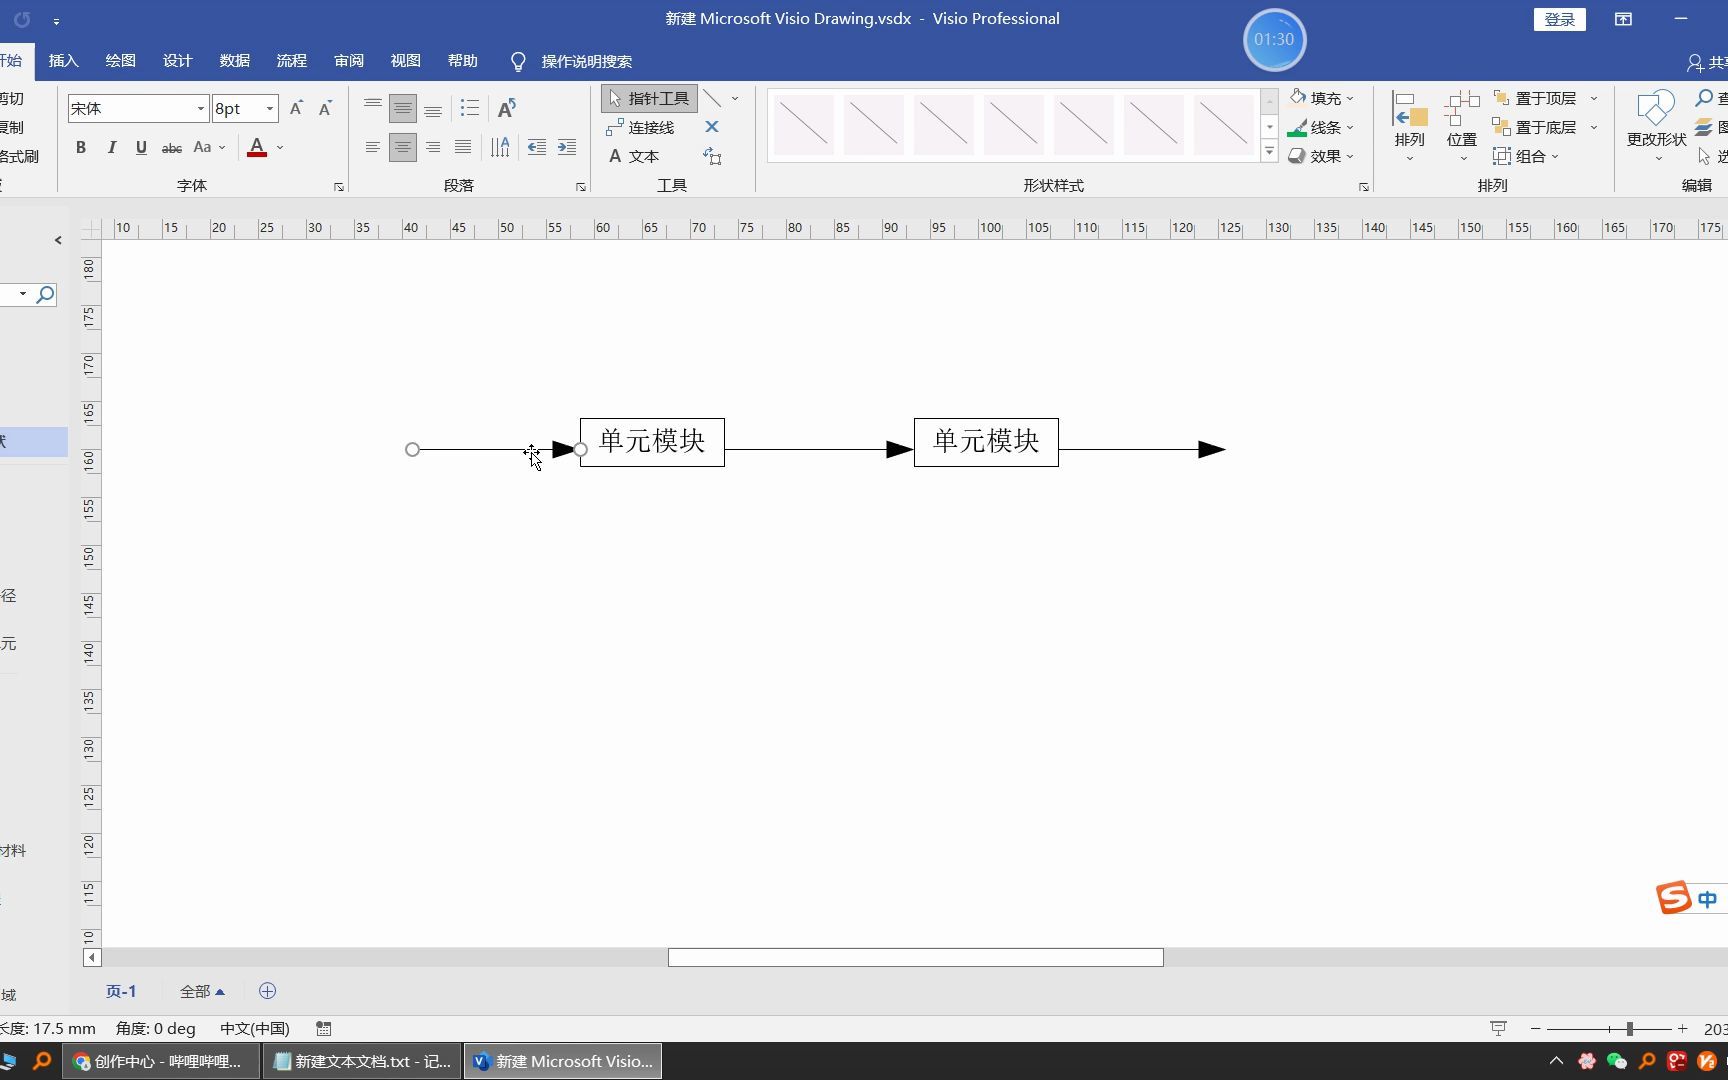
Task: Open the Effects (效果) dropdown
Action: click(1322, 156)
